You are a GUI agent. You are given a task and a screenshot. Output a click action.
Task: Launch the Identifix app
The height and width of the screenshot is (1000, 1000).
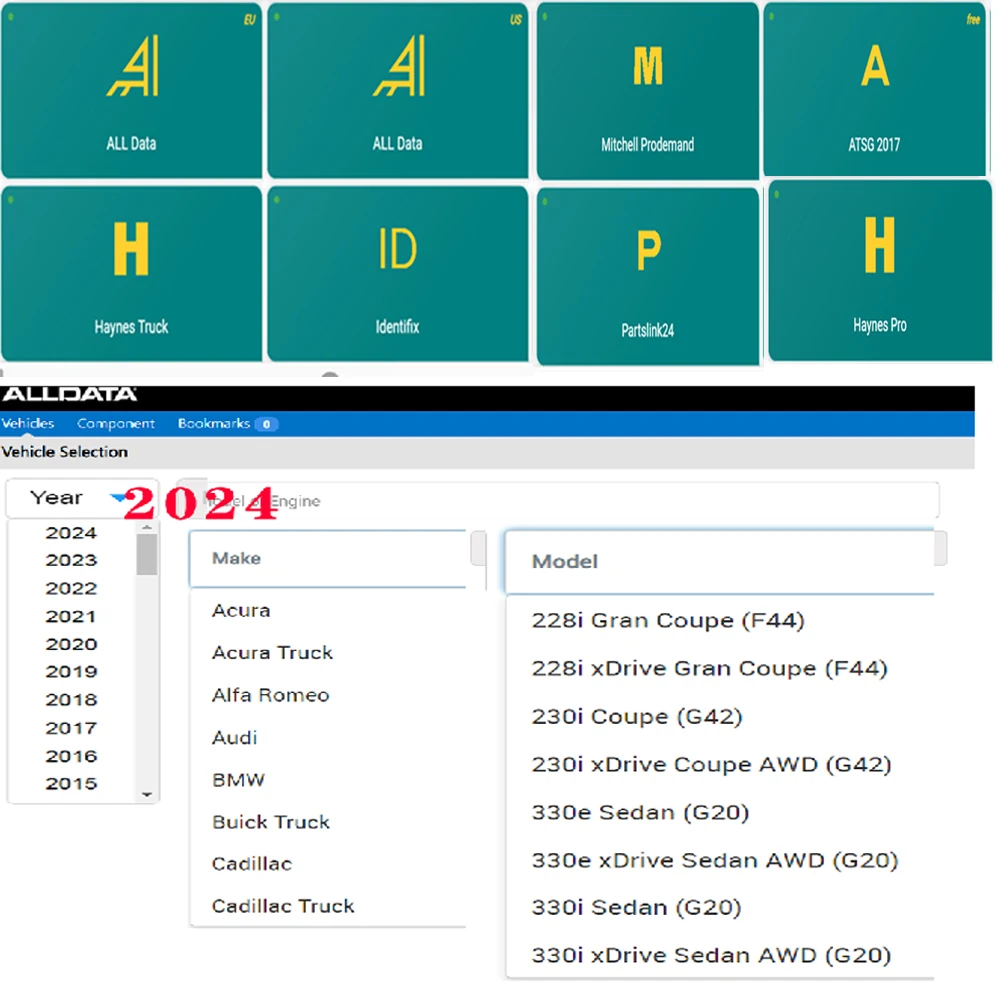[396, 272]
